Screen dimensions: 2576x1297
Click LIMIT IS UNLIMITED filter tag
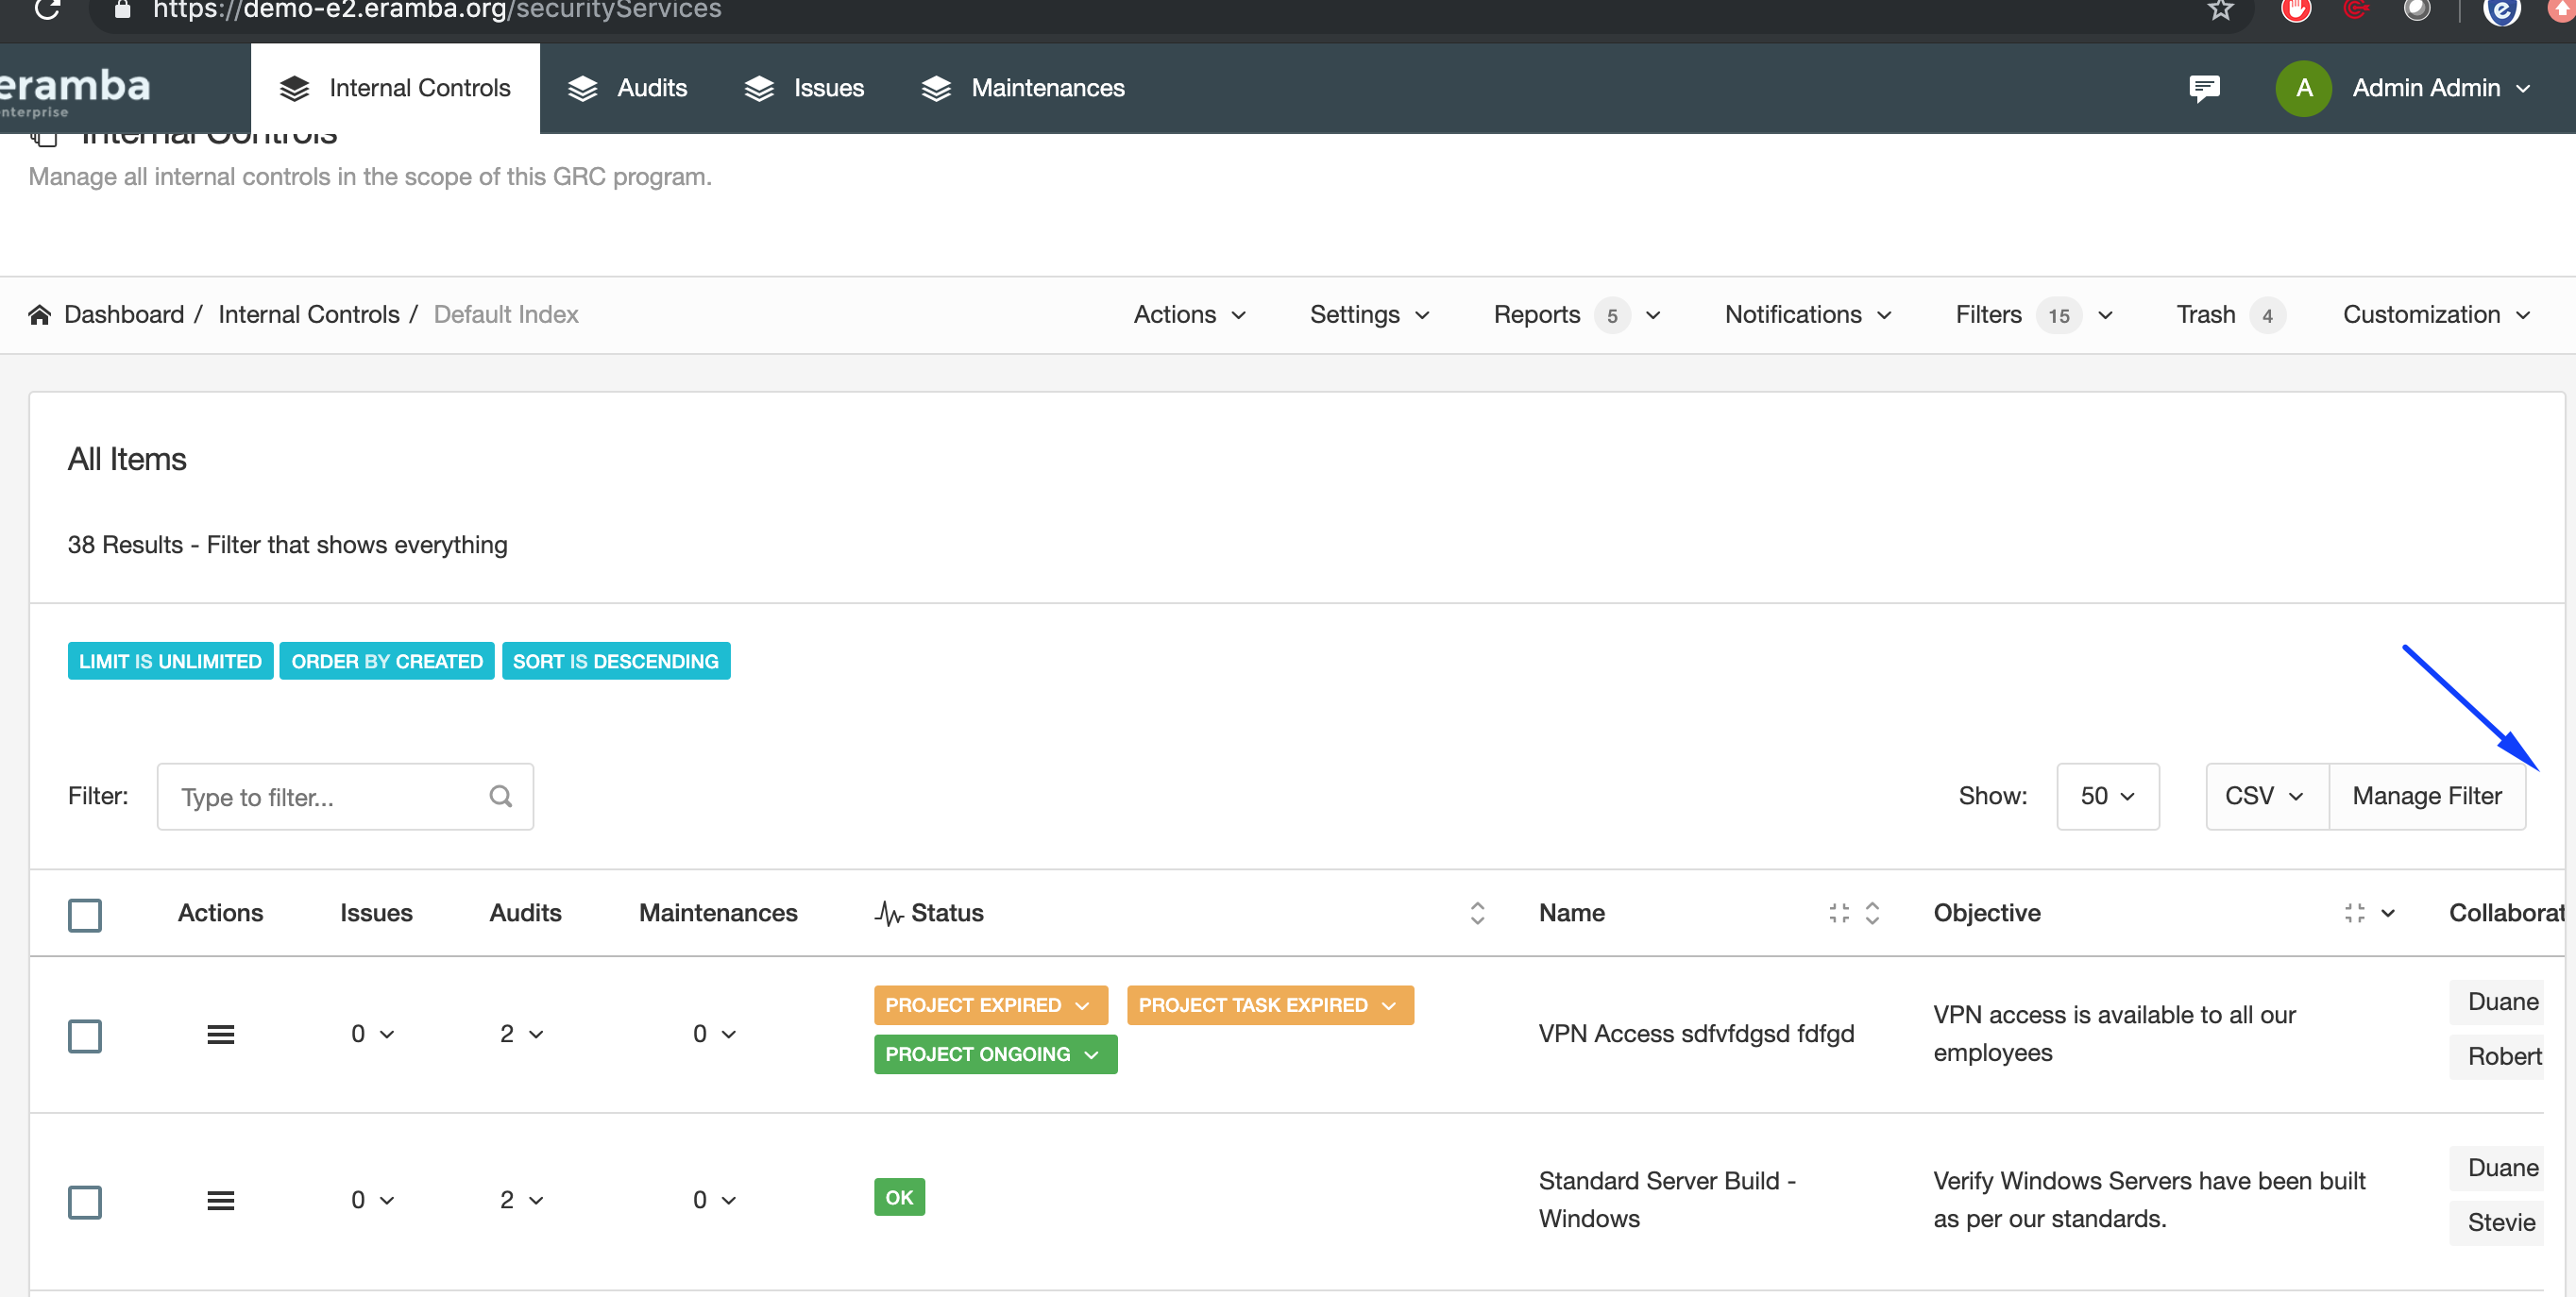click(x=170, y=661)
